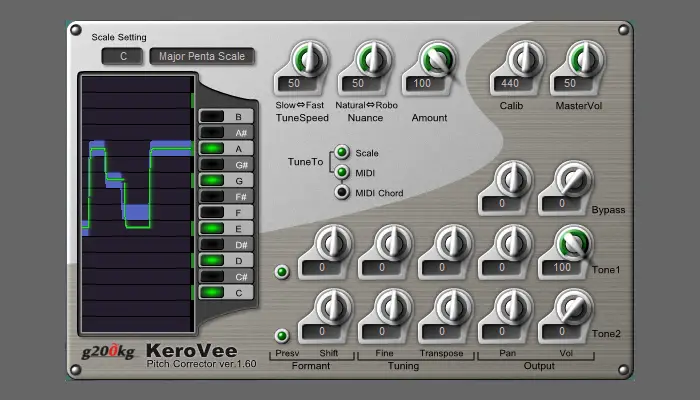Open the C root key dropdown
Viewport: 700px width, 400px height.
click(123, 56)
